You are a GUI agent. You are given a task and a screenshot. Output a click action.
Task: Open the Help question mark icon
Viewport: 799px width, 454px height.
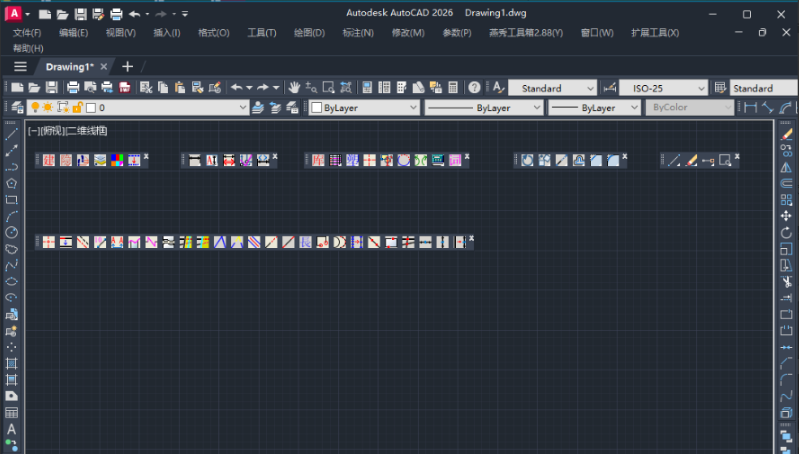[474, 88]
